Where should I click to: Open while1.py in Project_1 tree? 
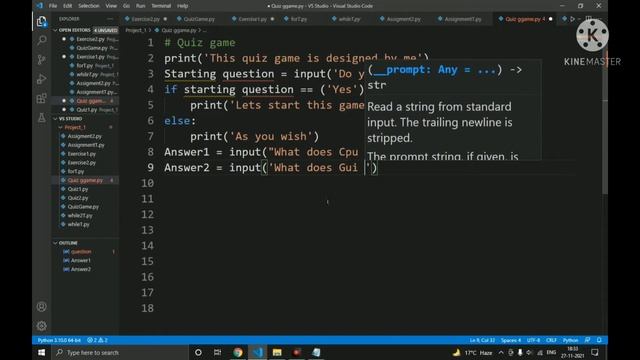click(78, 224)
